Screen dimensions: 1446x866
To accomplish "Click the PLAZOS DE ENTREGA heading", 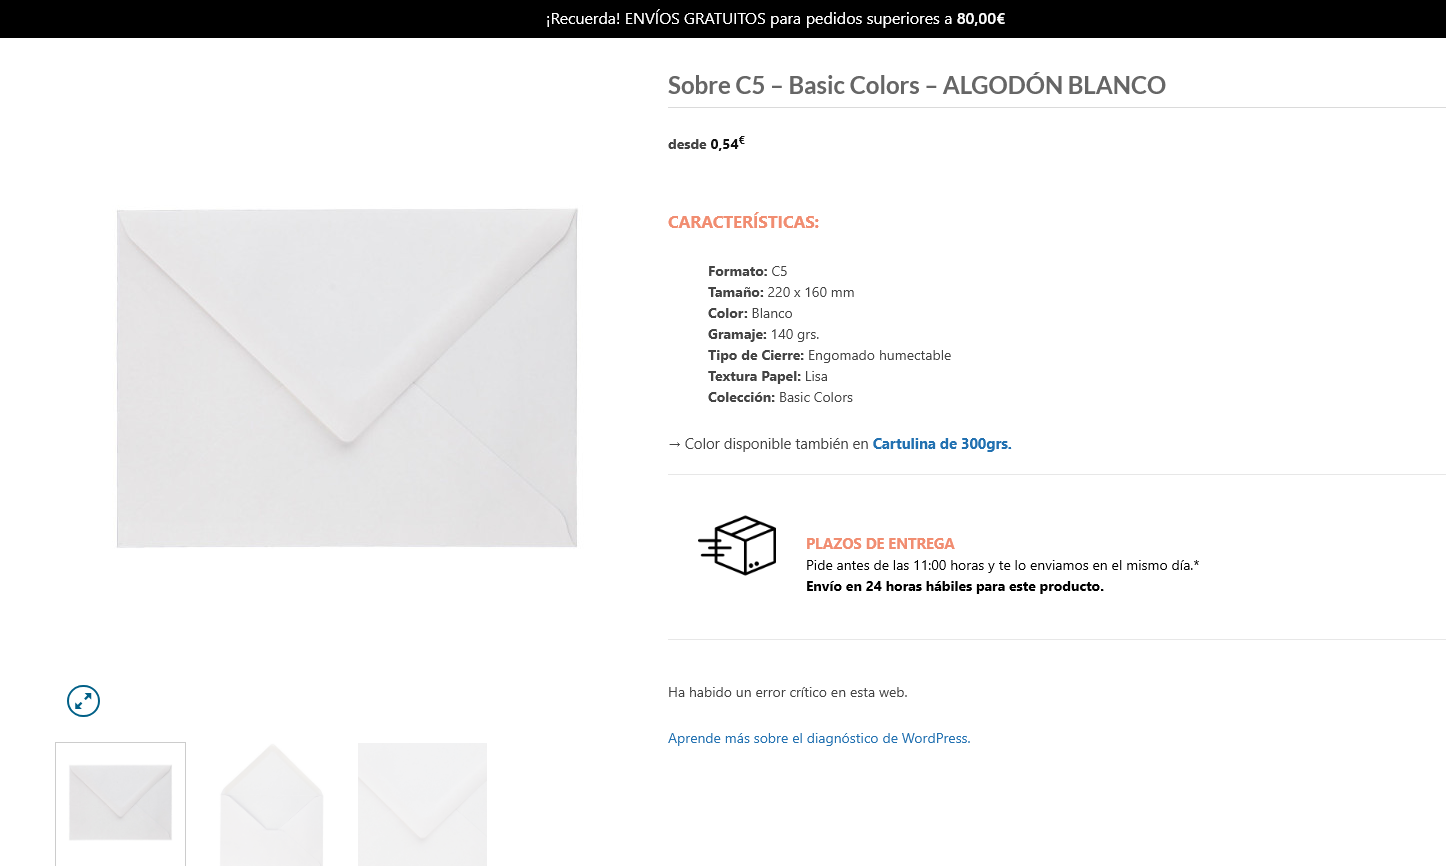I will coord(880,544).
